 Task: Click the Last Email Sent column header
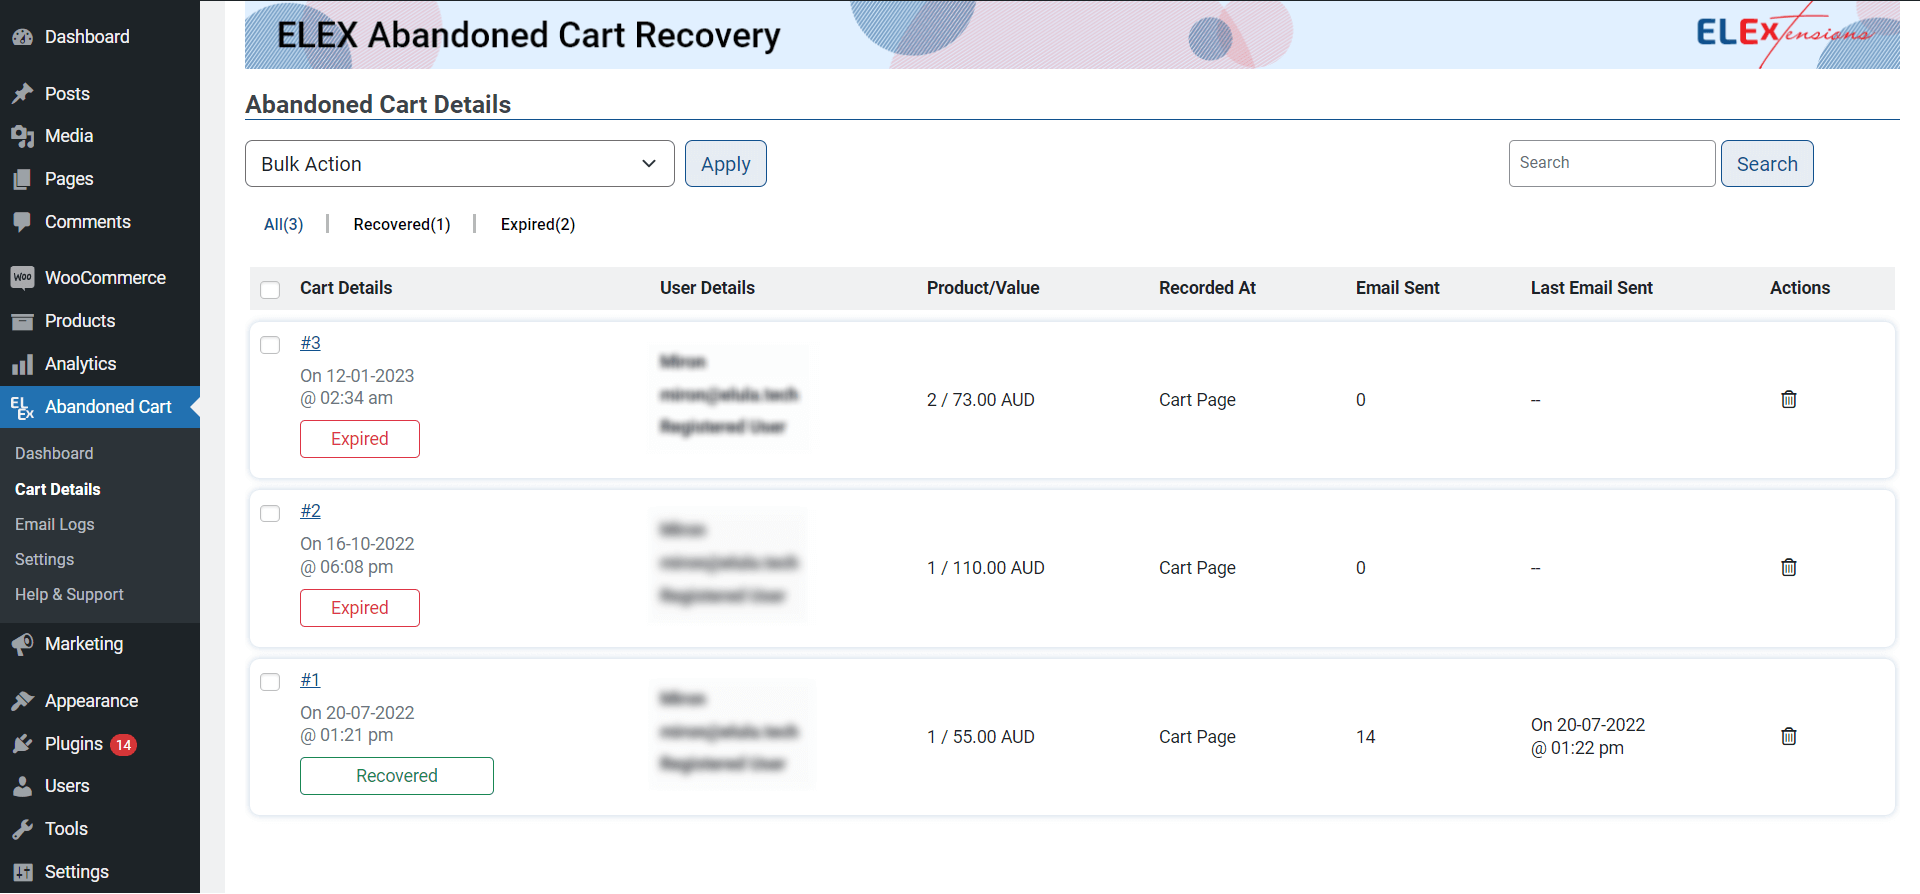(x=1592, y=288)
